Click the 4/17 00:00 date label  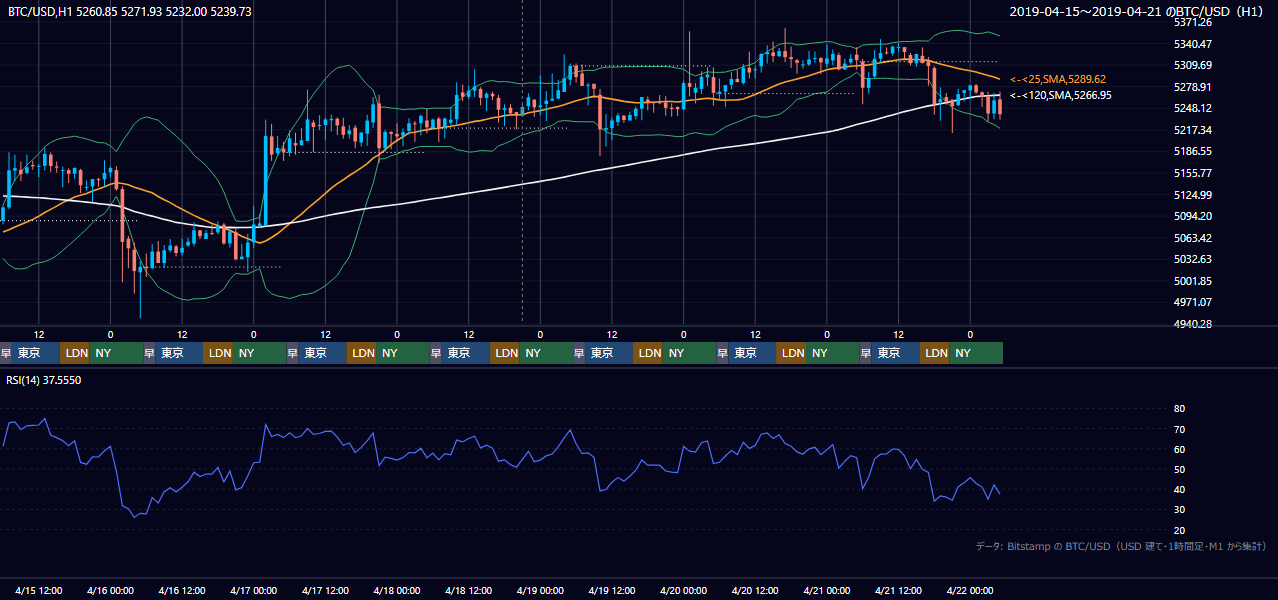tap(253, 590)
